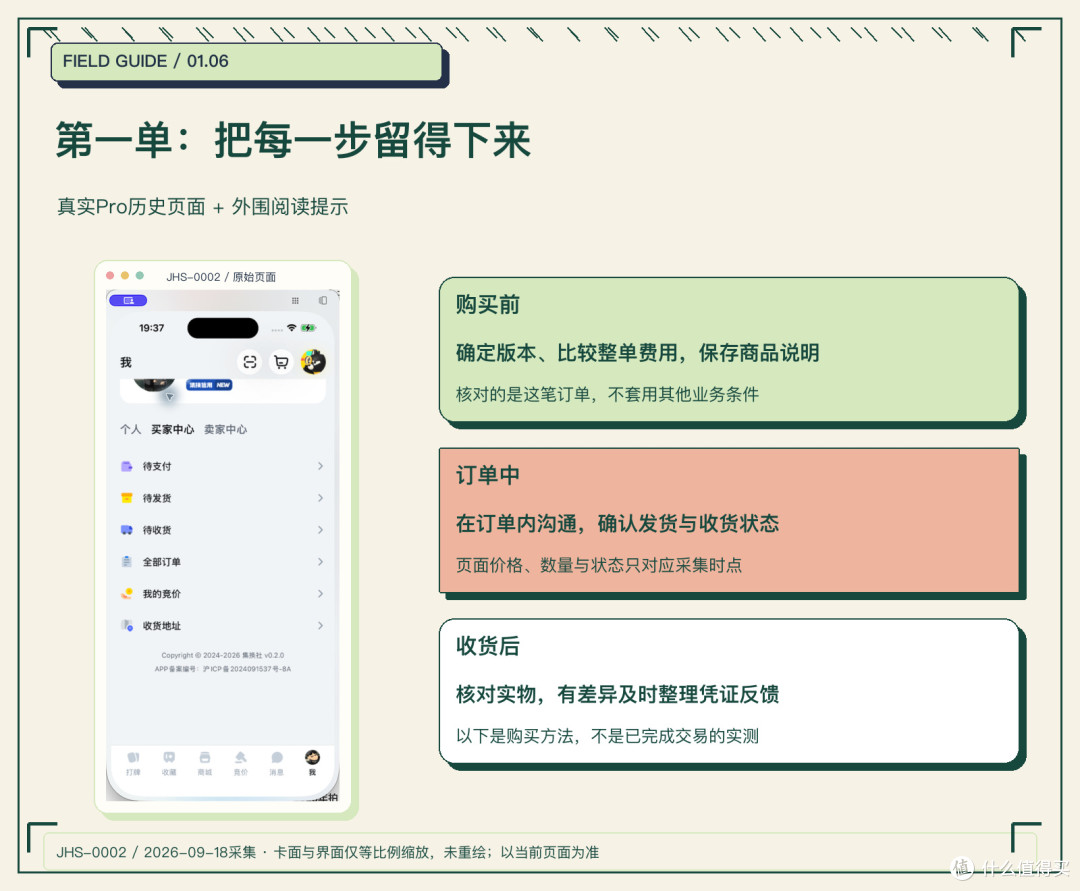
Task: Expand the 待收货 row chevron
Action: click(x=320, y=530)
